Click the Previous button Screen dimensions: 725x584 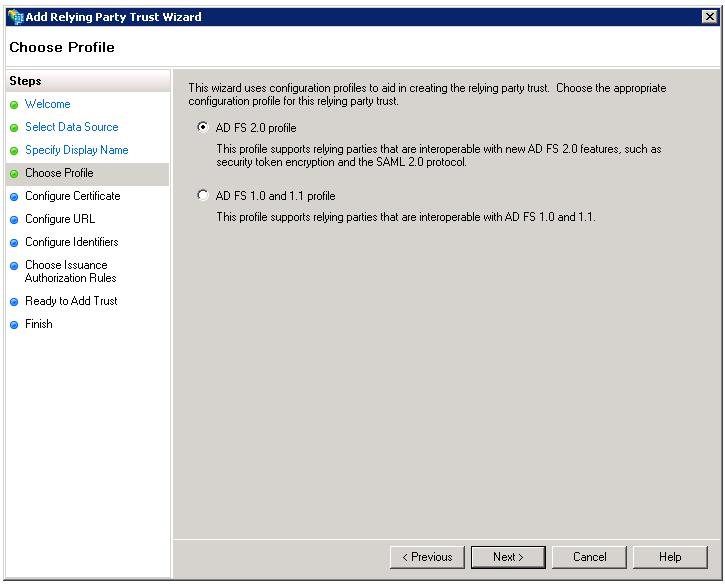(427, 557)
